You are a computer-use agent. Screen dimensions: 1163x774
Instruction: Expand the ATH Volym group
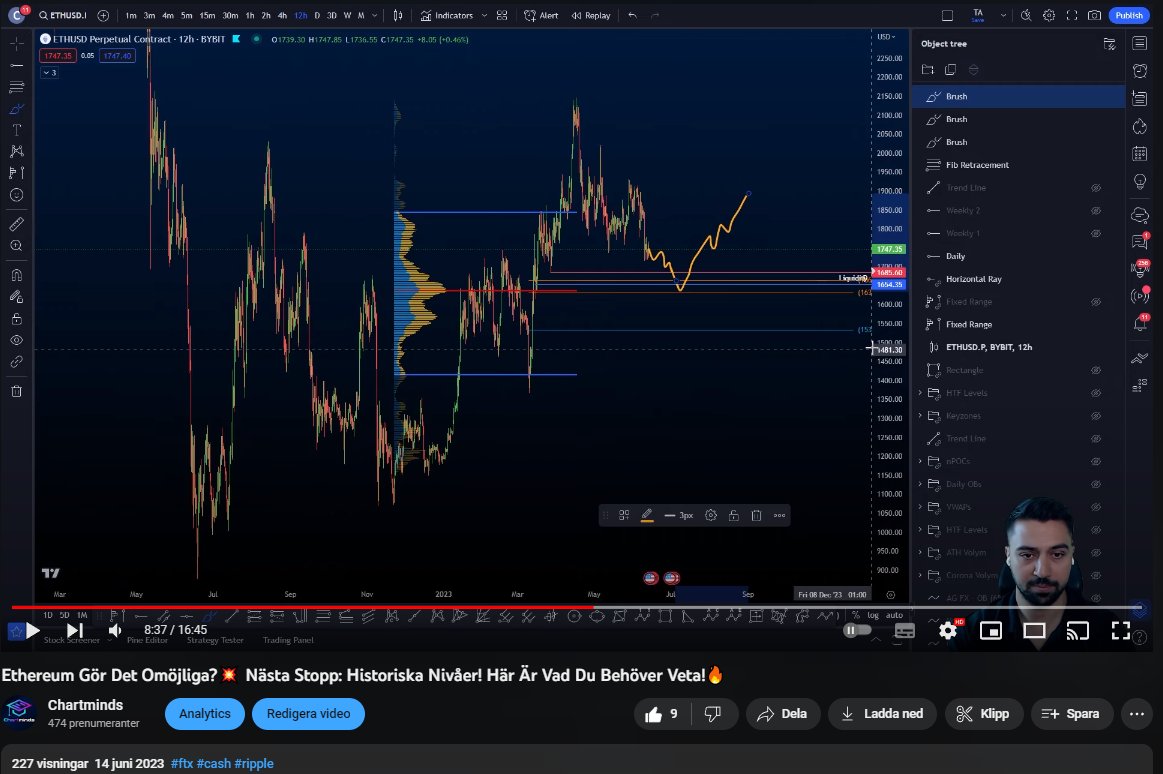[920, 552]
